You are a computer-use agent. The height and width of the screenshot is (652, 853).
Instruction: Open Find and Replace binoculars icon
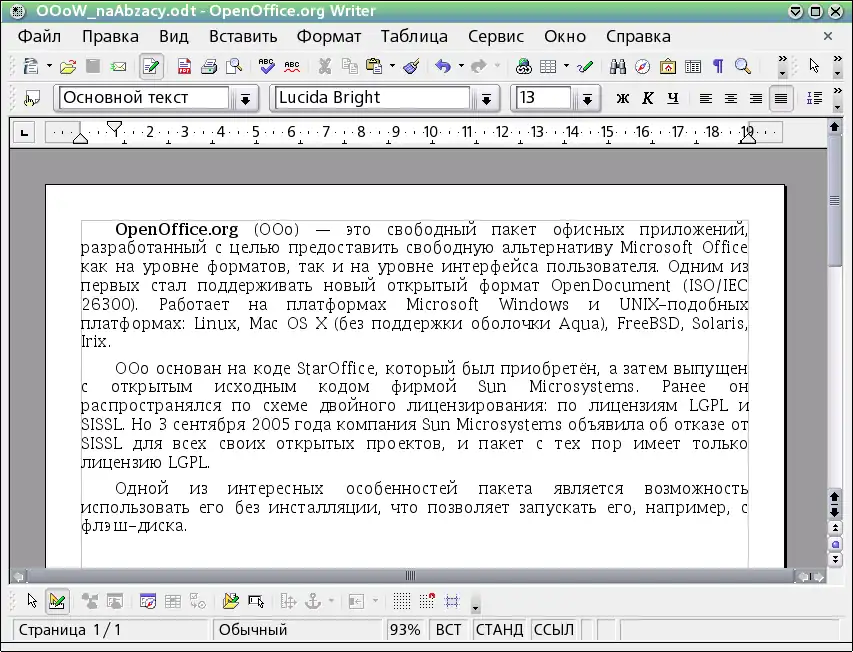pyautogui.click(x=617, y=67)
